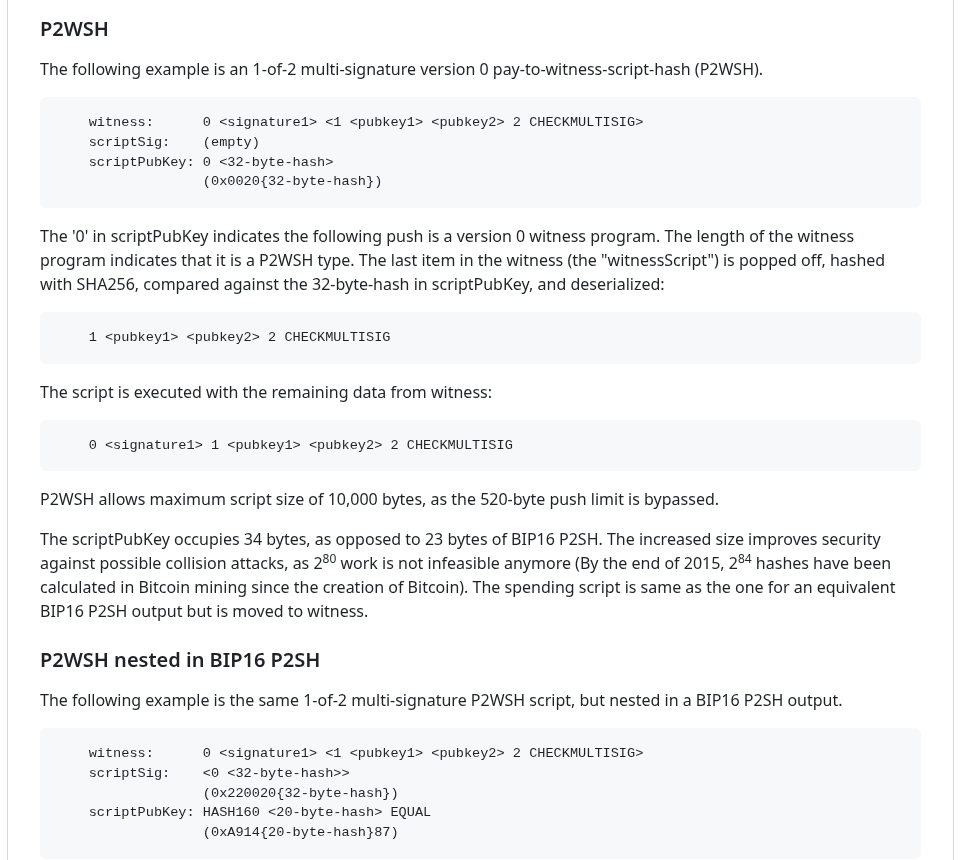Click the superscript 80 exponent
970x860 pixels.
[329, 559]
